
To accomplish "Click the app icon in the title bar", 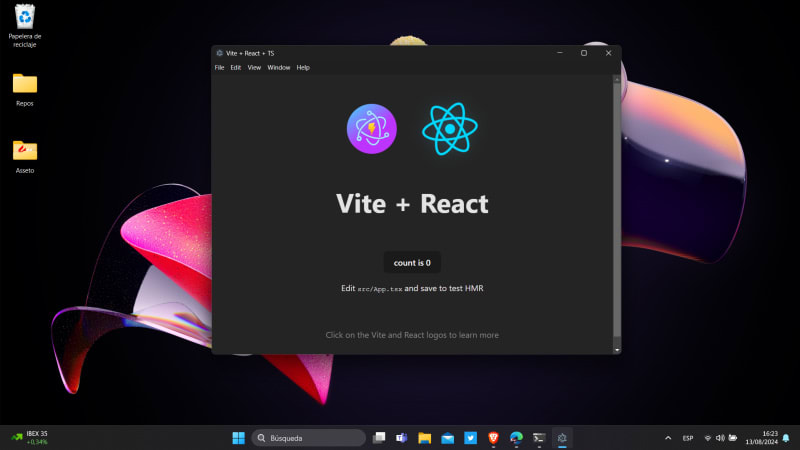I will pyautogui.click(x=219, y=53).
